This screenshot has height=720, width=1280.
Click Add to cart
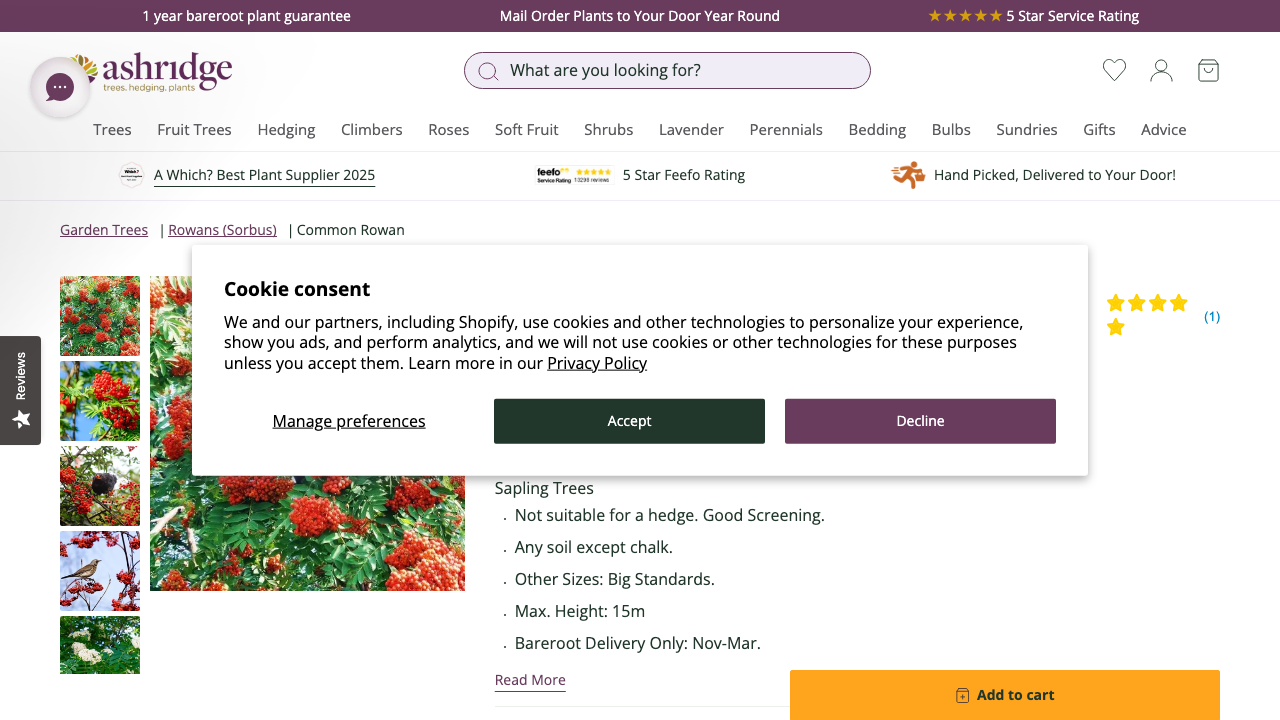(1004, 694)
